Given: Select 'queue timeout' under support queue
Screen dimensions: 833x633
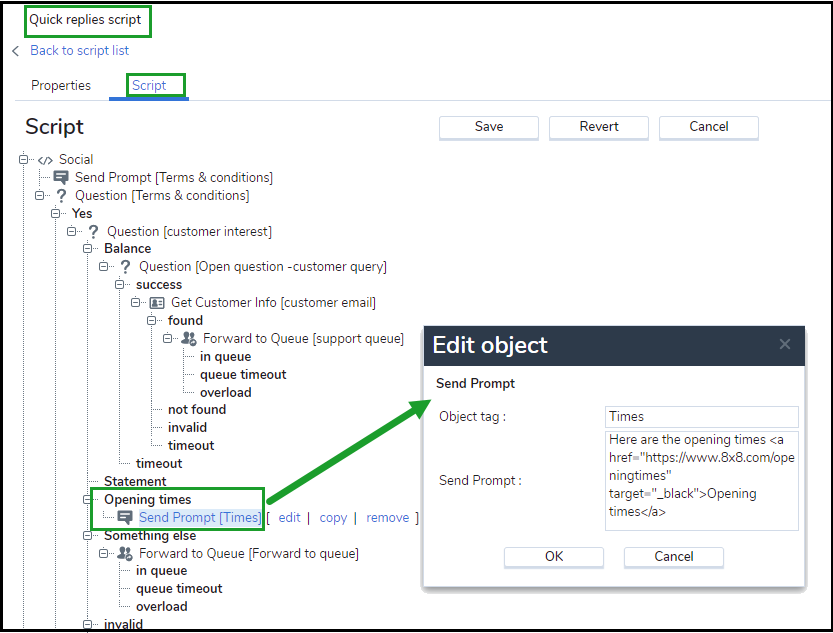Looking at the screenshot, I should pyautogui.click(x=243, y=375).
